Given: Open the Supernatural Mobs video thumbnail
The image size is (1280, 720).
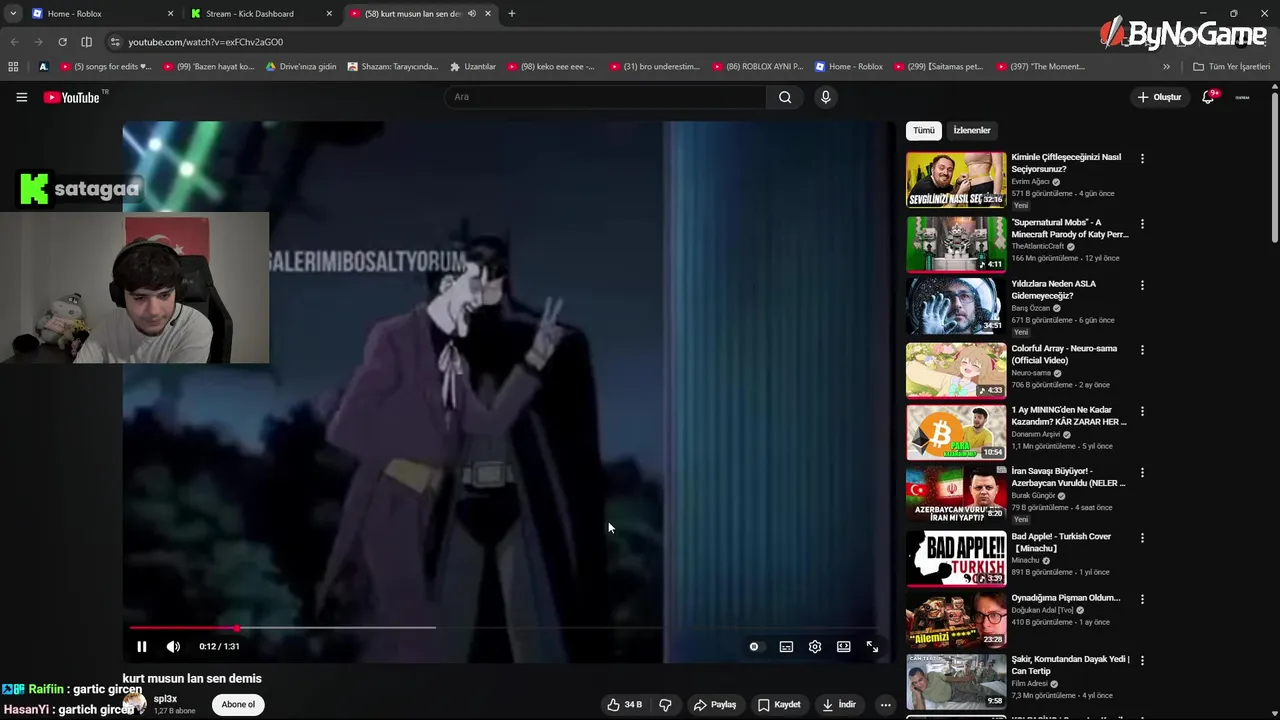Looking at the screenshot, I should pos(956,244).
